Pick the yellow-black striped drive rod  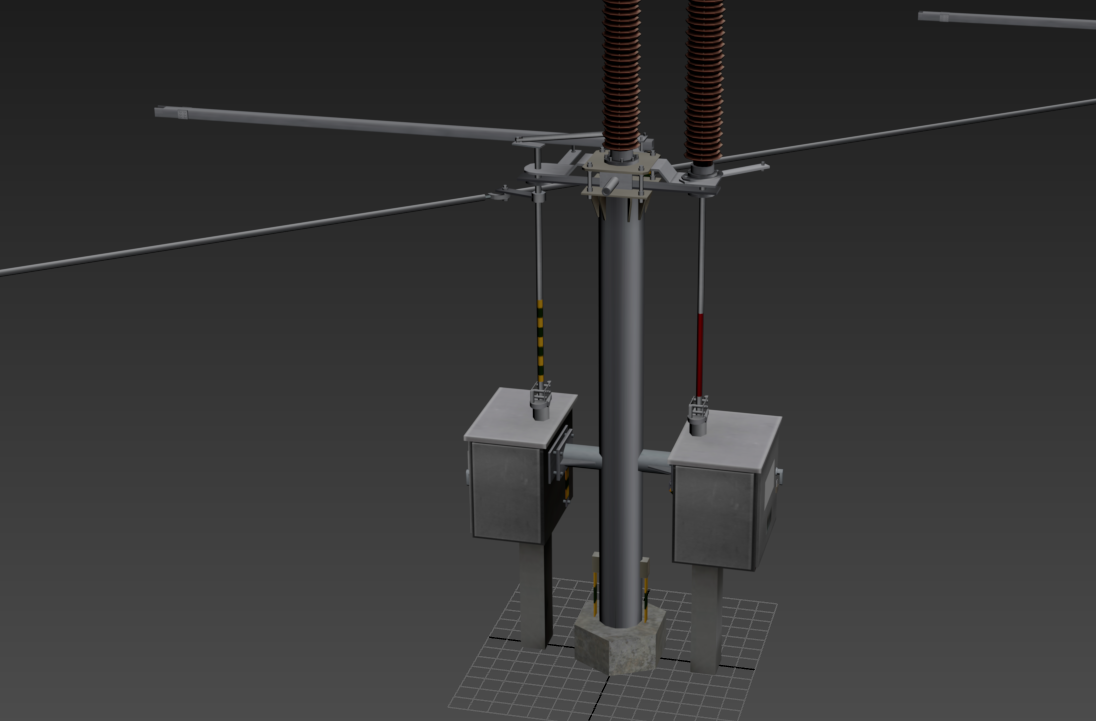(x=541, y=340)
